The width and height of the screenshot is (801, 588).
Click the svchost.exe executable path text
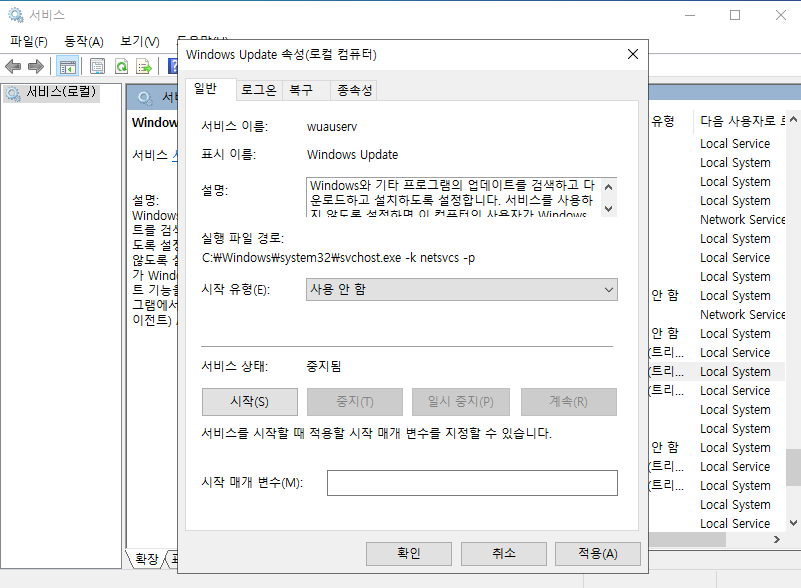coord(338,258)
